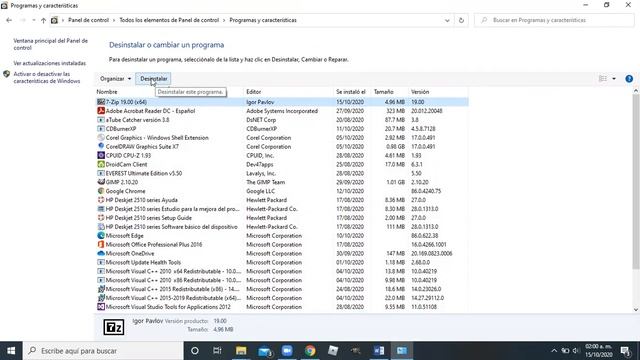Select HP Deskjet 2510 series Setup Guide
The height and width of the screenshot is (360, 640).
pos(282,218)
